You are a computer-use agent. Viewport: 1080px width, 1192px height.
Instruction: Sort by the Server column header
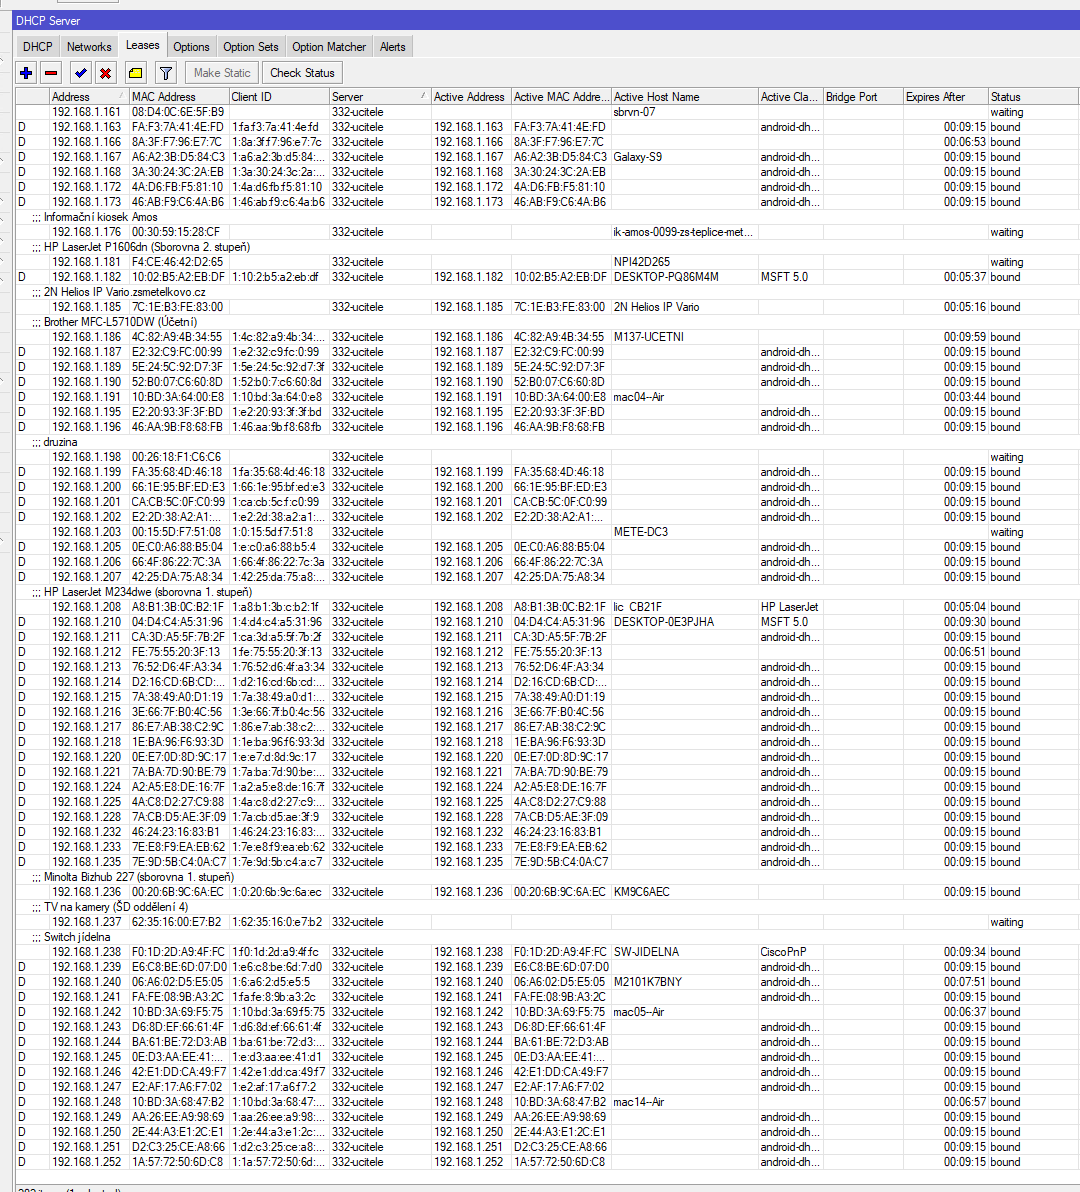[x=378, y=97]
